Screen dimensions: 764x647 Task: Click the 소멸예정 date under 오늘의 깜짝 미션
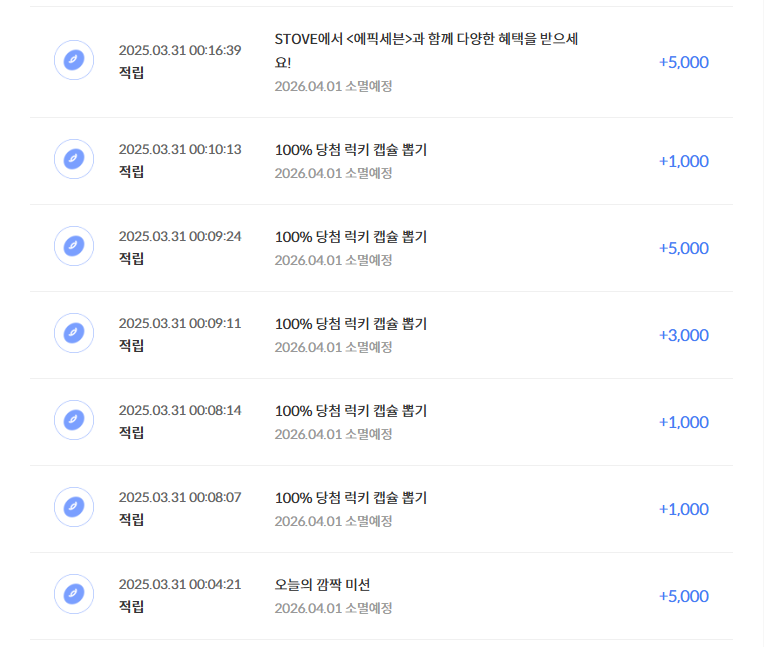pyautogui.click(x=333, y=608)
